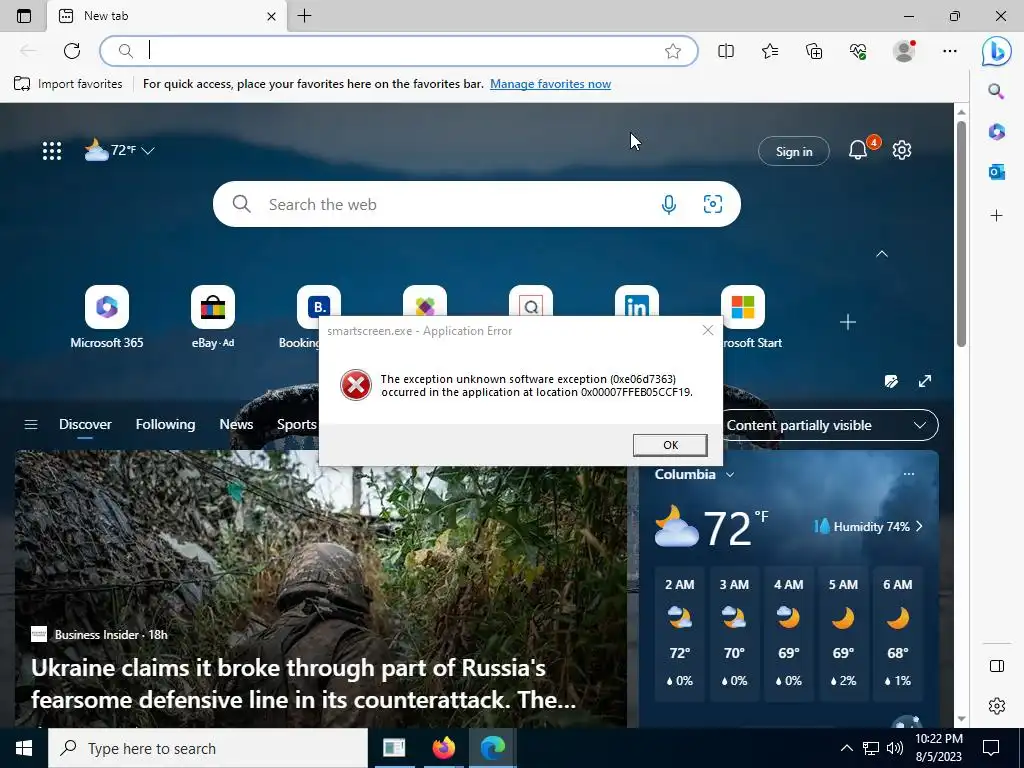Open the Collections icon

[814, 51]
